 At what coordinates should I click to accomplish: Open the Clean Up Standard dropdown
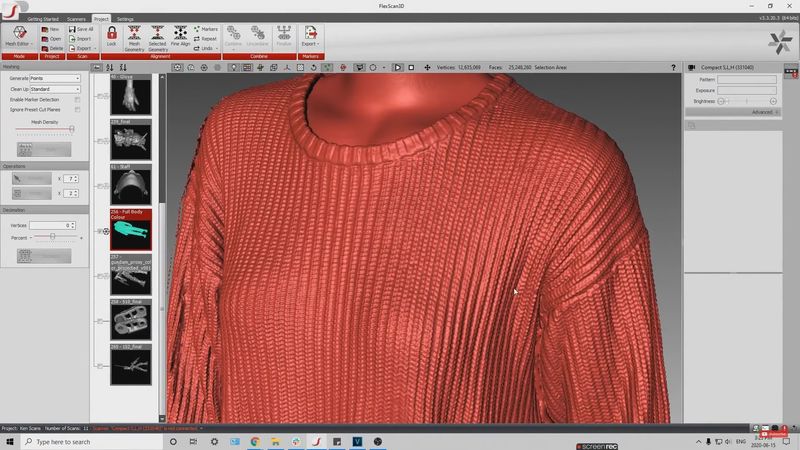click(x=55, y=89)
